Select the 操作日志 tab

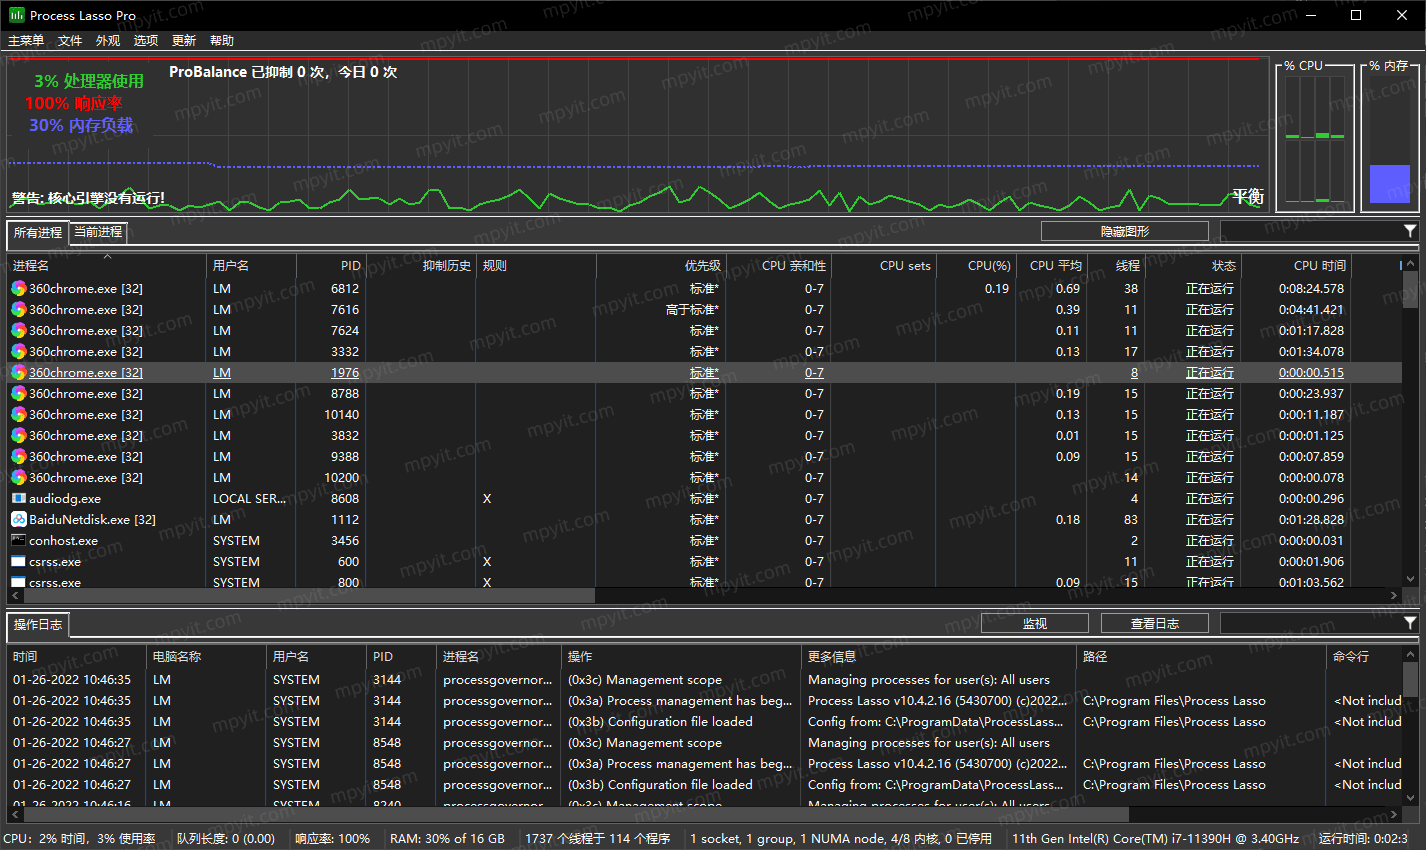(x=38, y=624)
